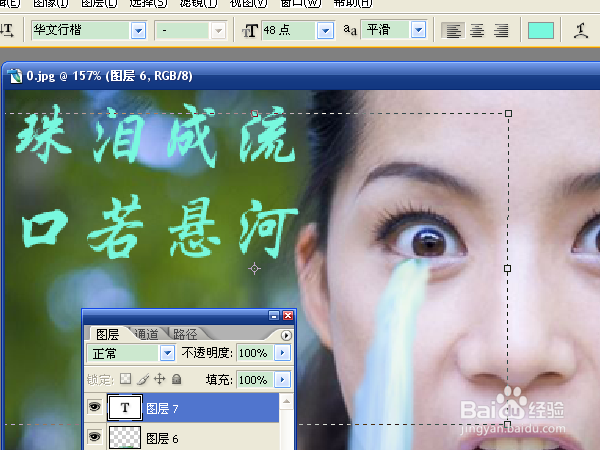Toggle lock position icon

tap(160, 379)
